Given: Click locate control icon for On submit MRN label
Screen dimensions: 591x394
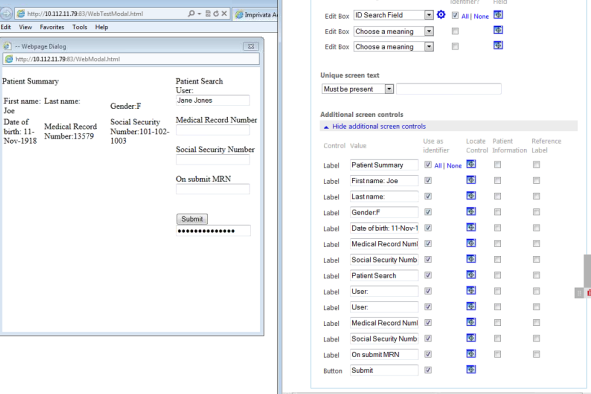Looking at the screenshot, I should 471,354.
